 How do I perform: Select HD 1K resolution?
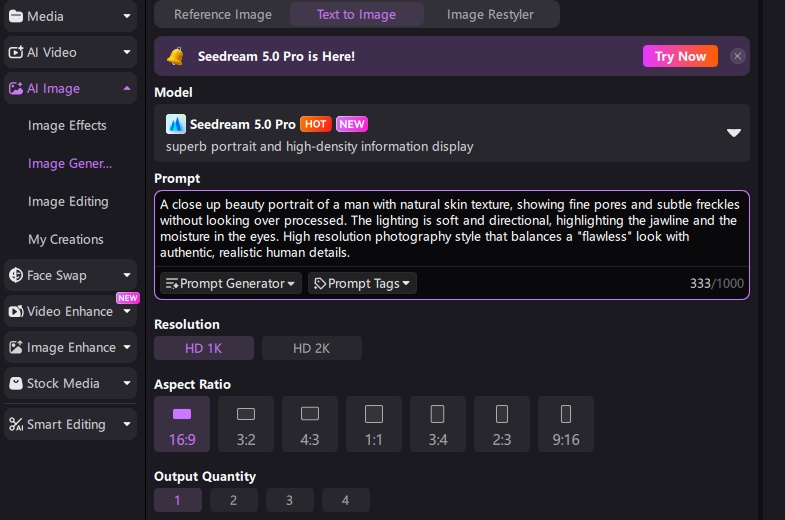click(204, 348)
